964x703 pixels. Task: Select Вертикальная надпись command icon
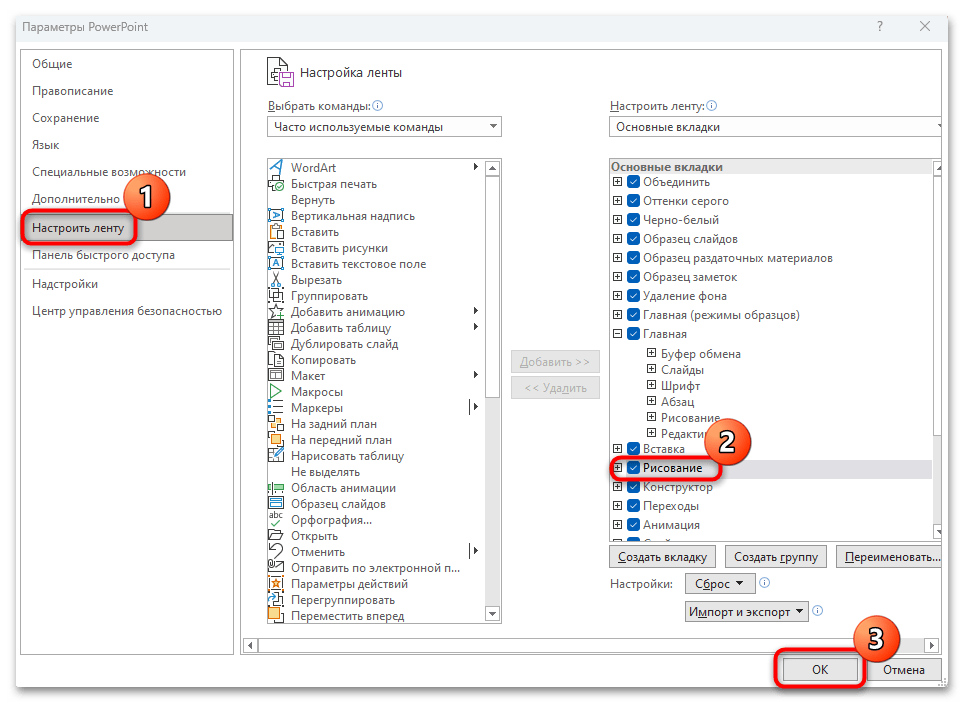(276, 215)
